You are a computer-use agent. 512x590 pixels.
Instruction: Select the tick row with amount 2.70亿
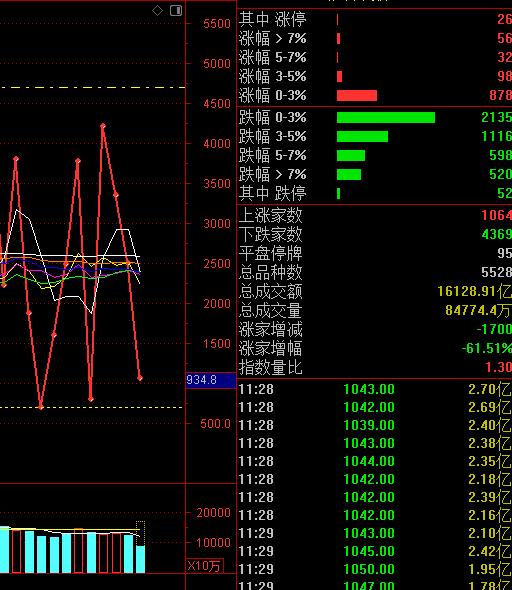(375, 389)
